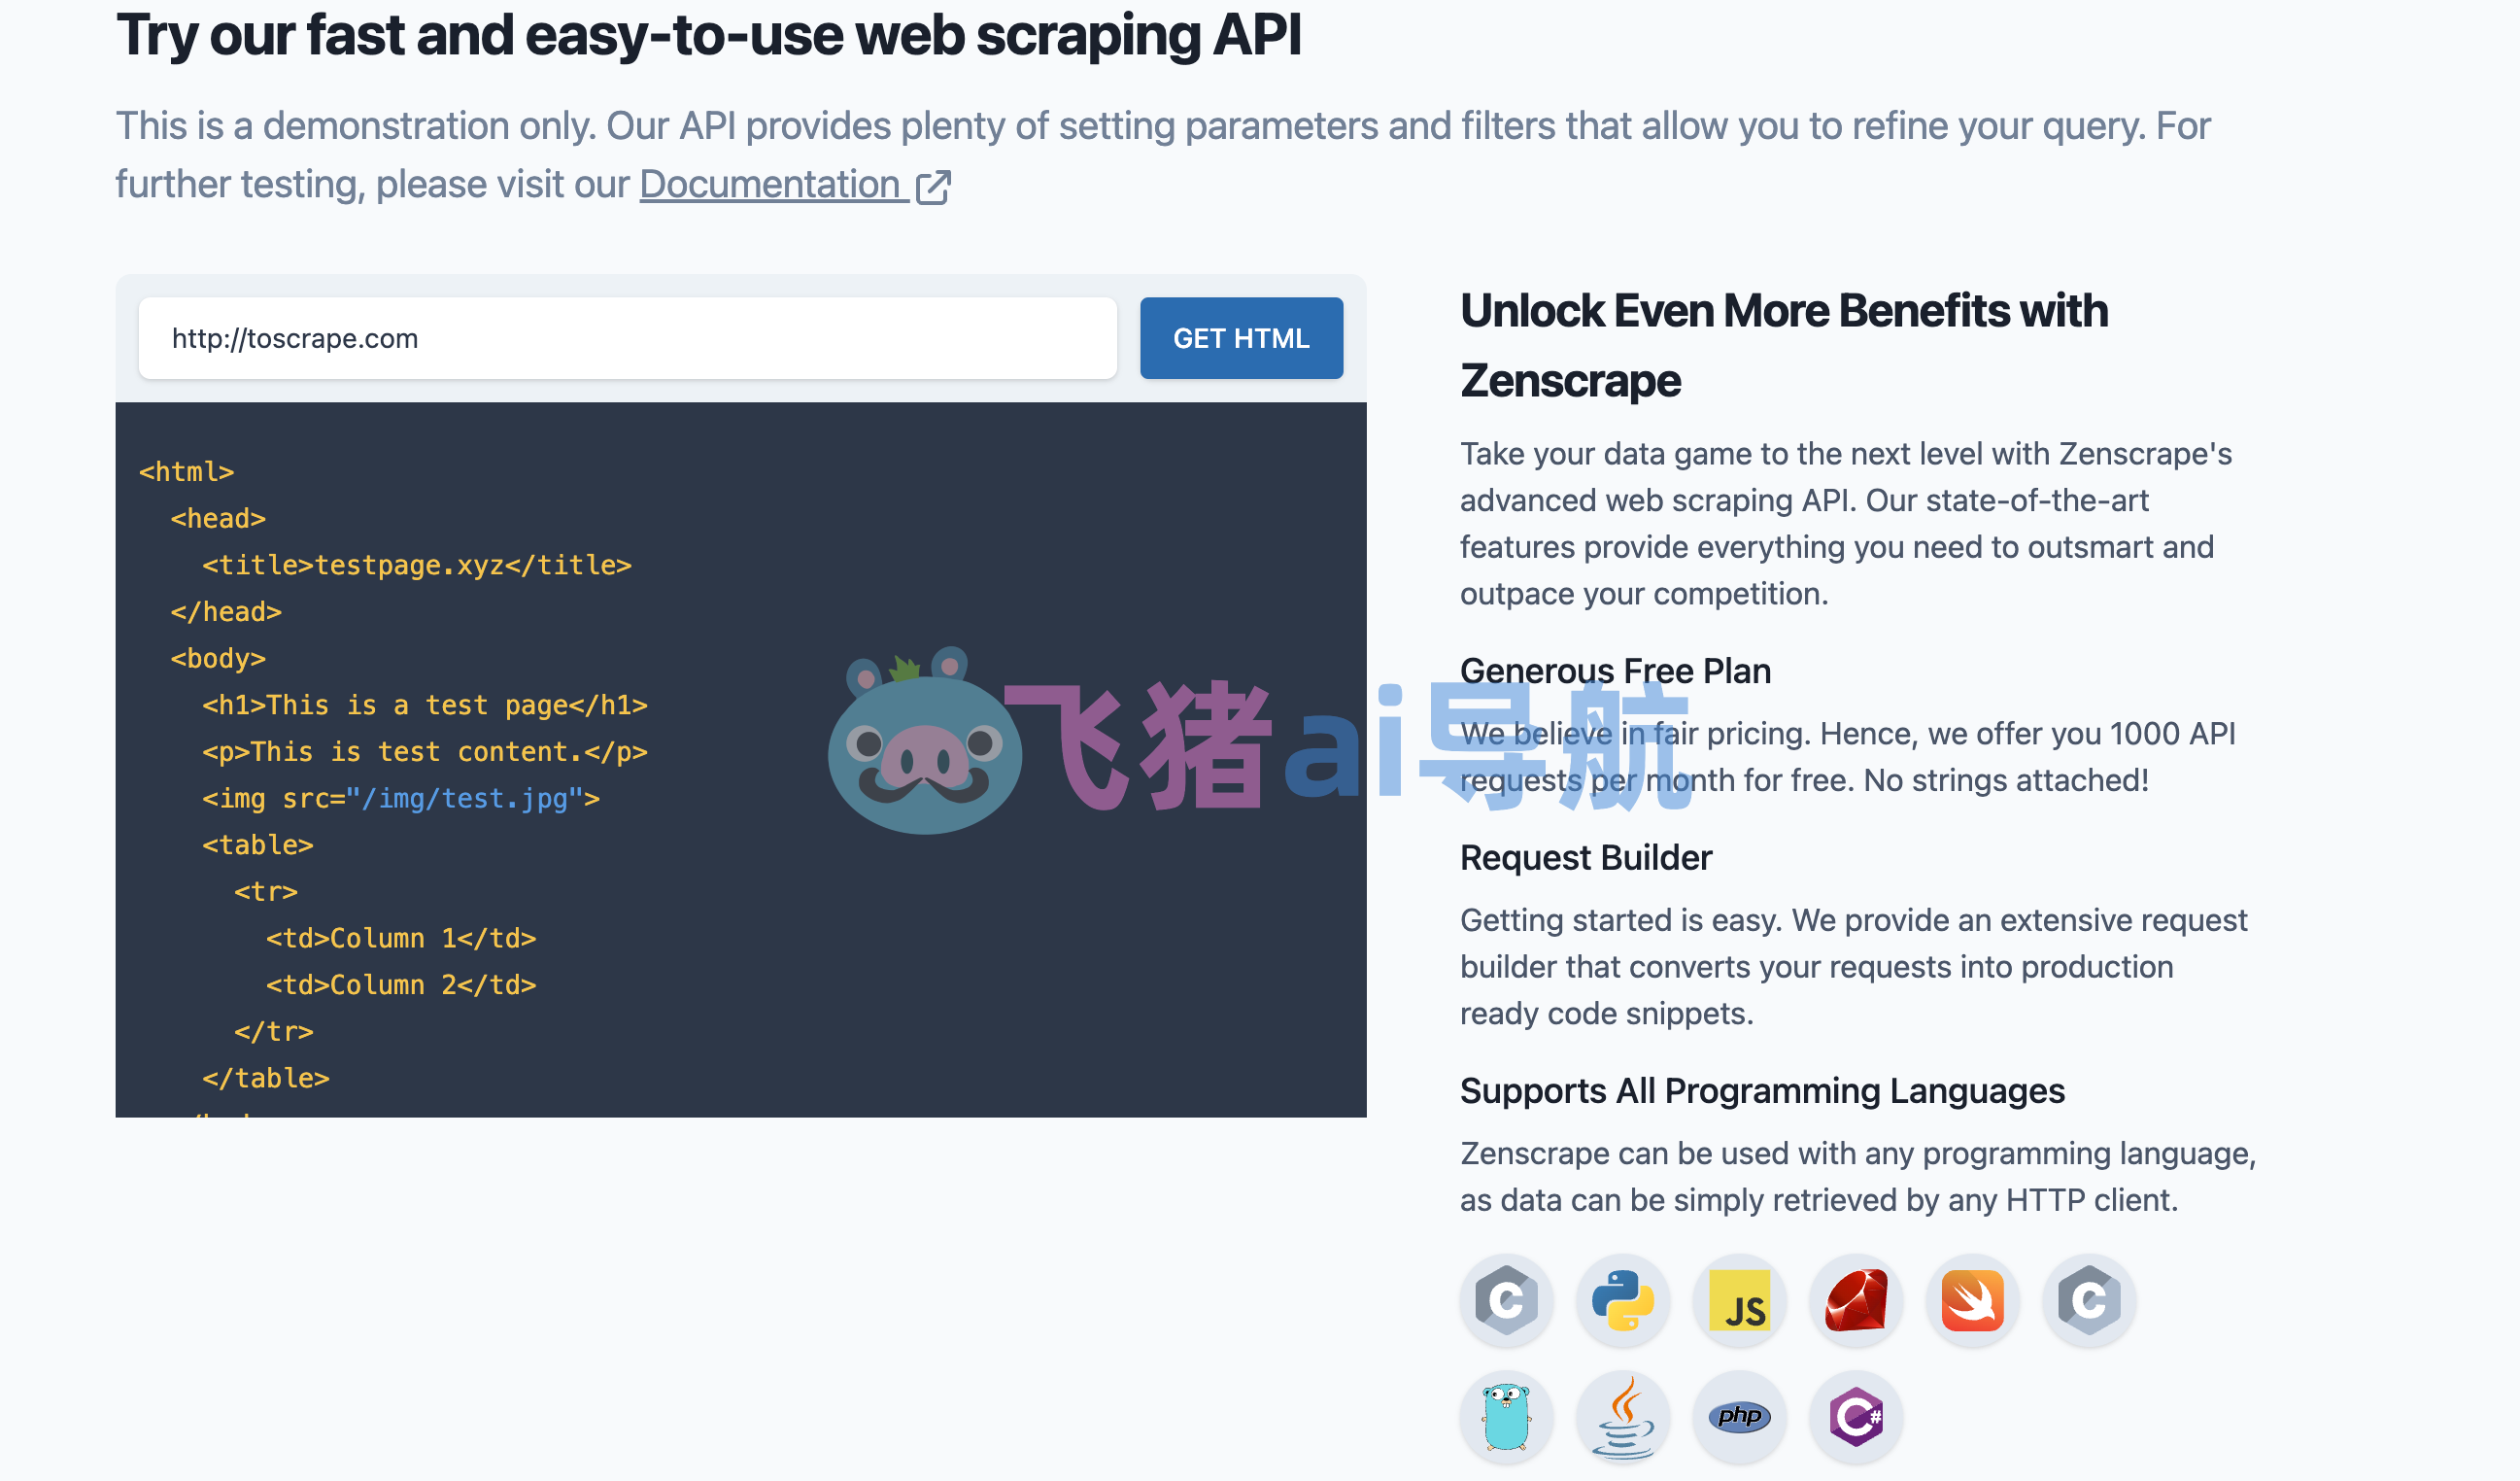Image resolution: width=2520 pixels, height=1481 pixels.
Task: Click the C icon right of Swift
Action: [2089, 1300]
